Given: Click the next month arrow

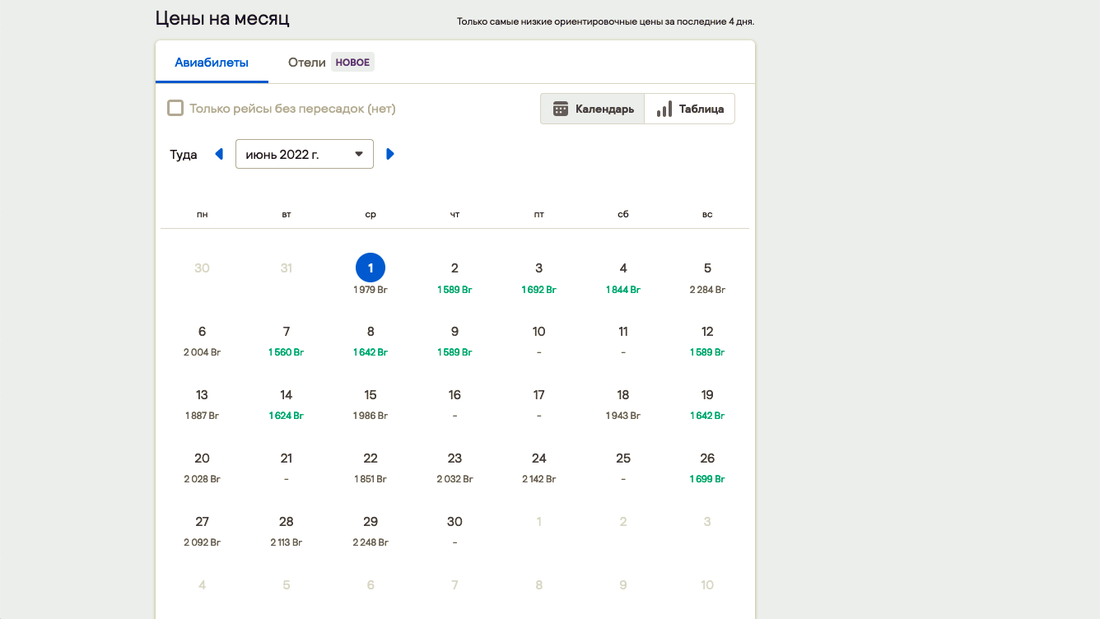Looking at the screenshot, I should pos(390,154).
